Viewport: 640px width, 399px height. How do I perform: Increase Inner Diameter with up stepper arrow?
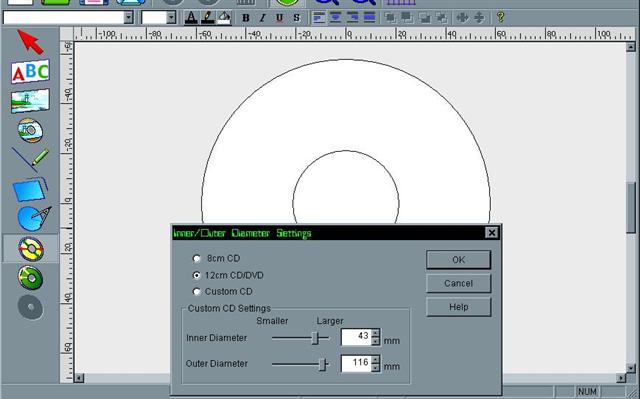[x=376, y=333]
